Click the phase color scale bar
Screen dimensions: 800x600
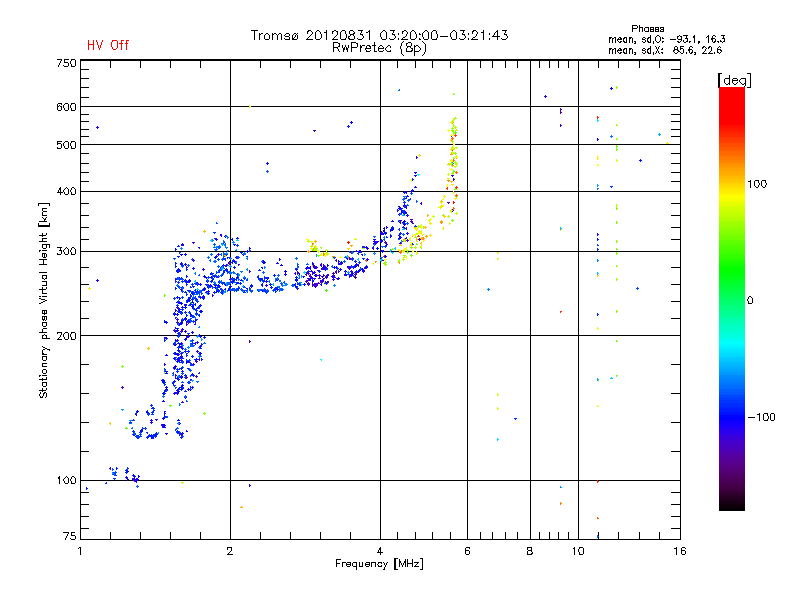click(x=732, y=298)
